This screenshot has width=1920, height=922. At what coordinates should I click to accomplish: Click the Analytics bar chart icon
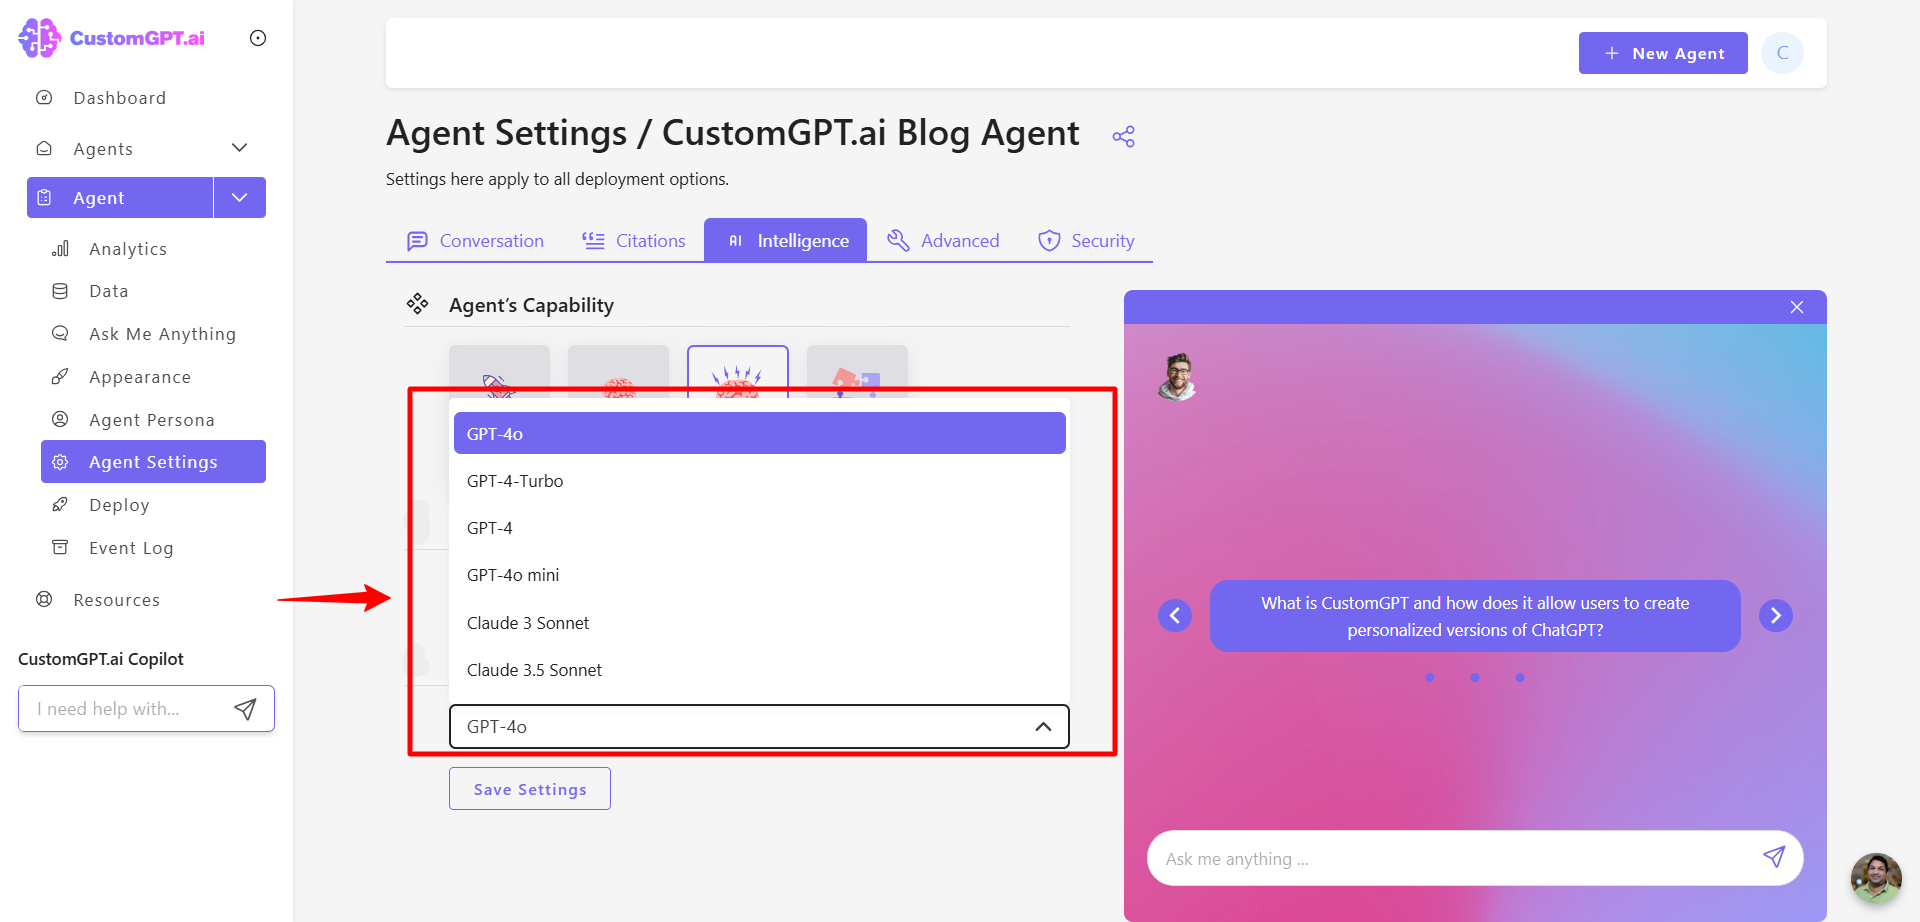coord(60,248)
